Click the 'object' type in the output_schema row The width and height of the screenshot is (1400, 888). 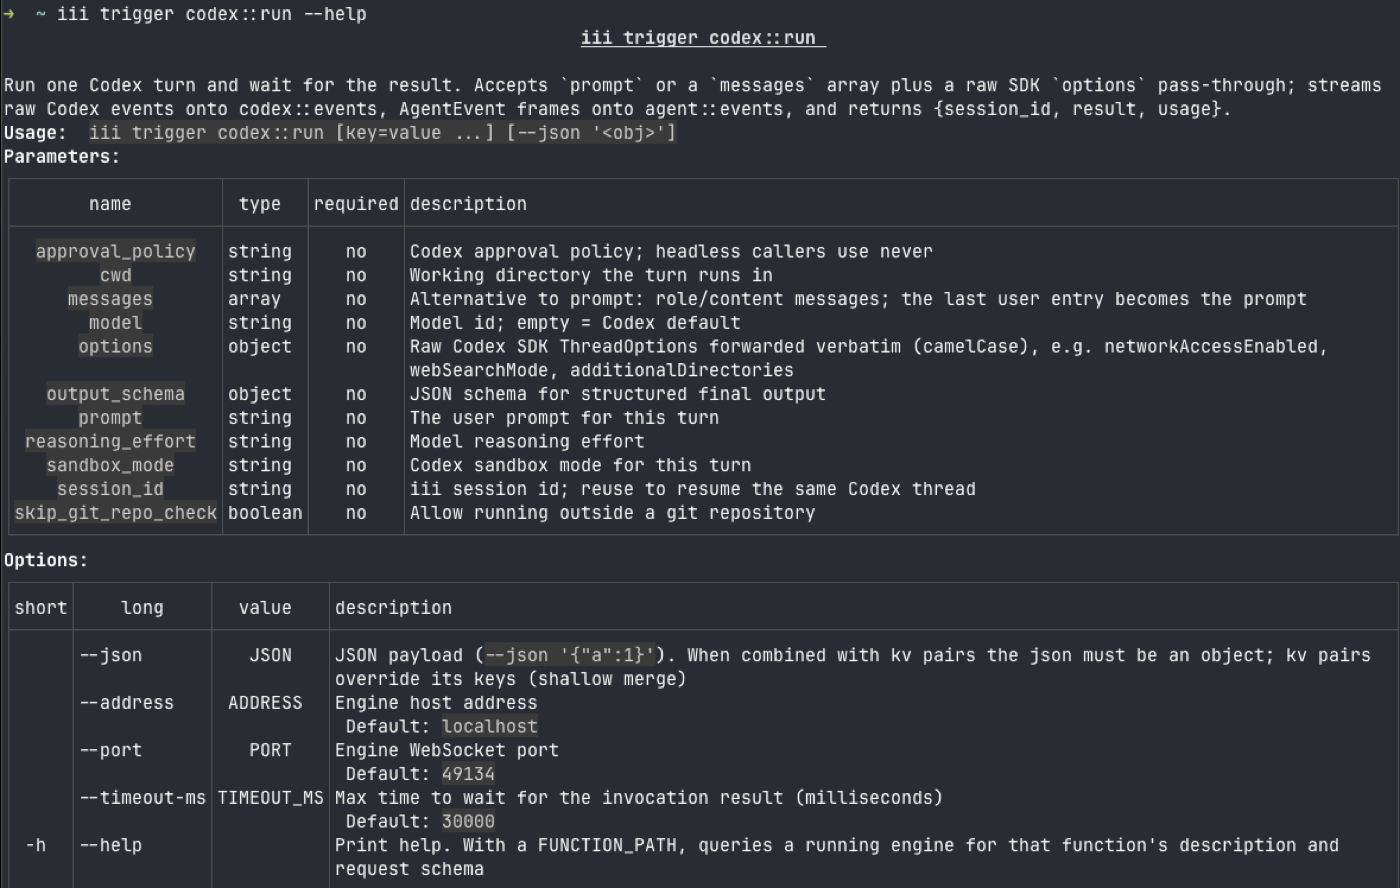tap(260, 394)
